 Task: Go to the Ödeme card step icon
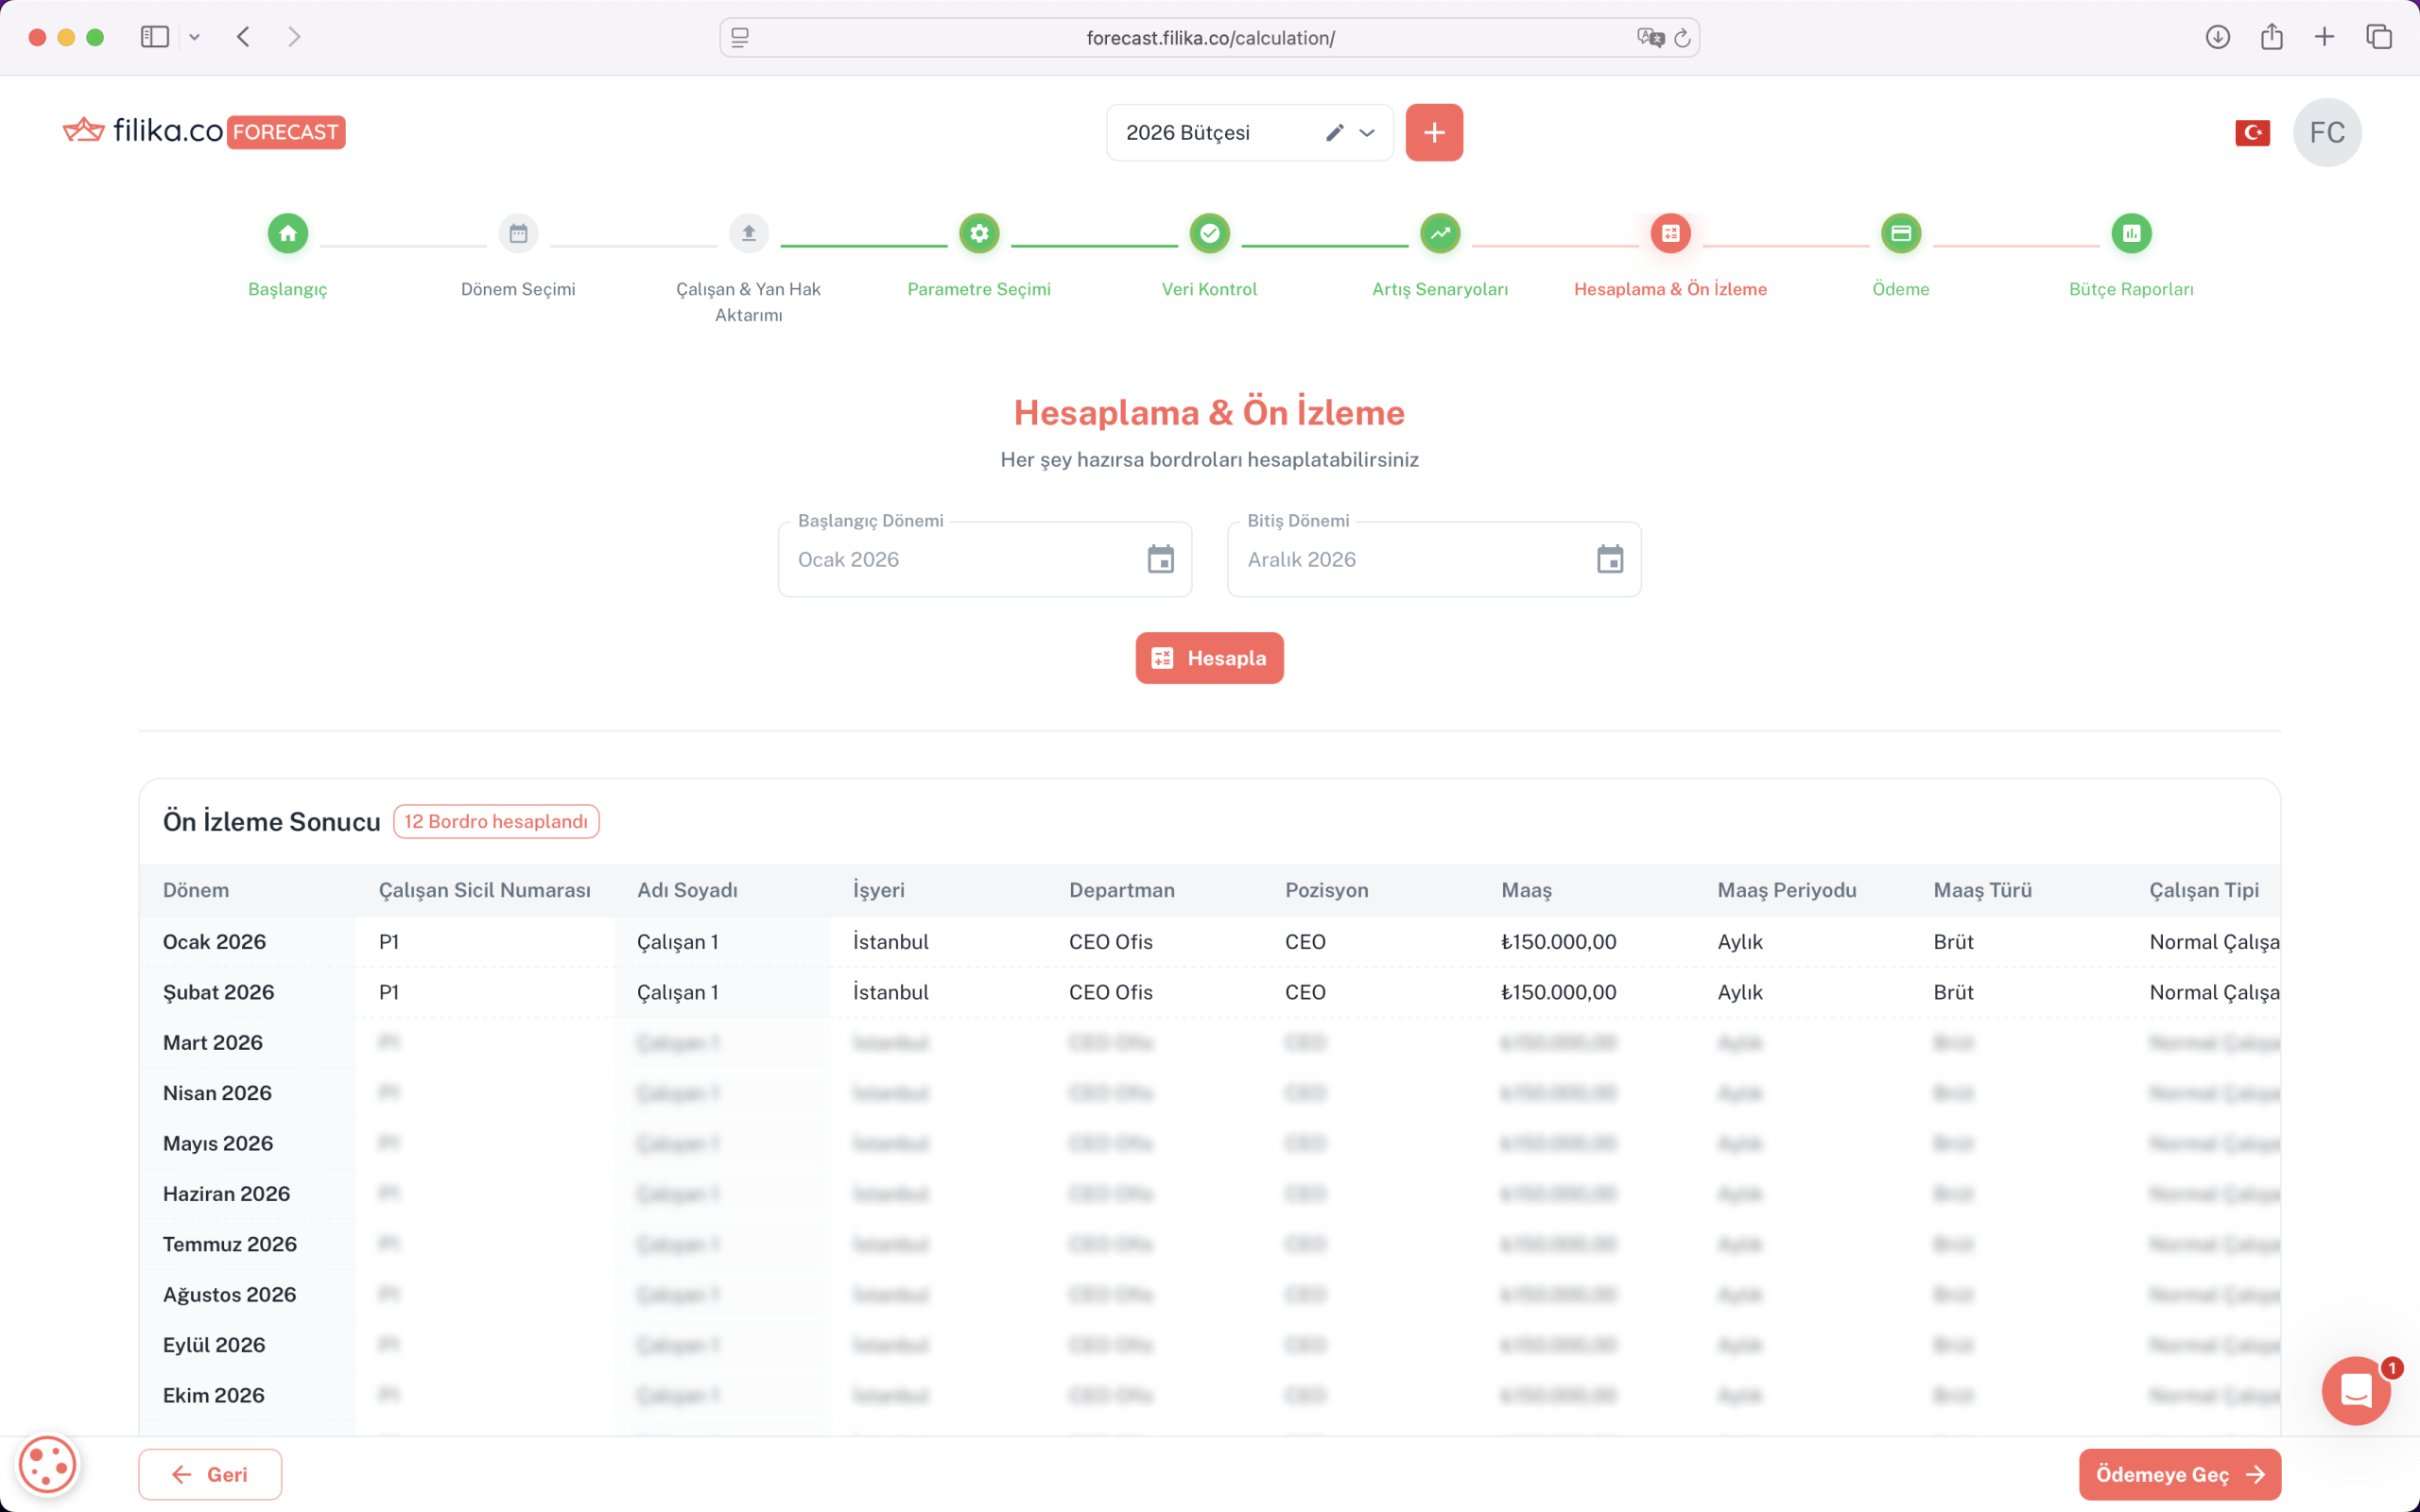[1900, 233]
